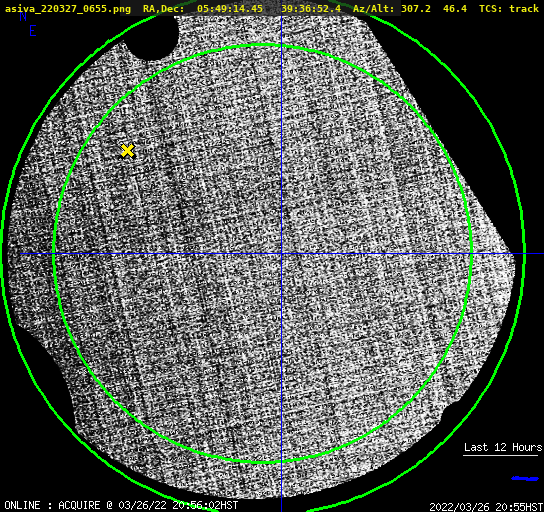Click the blue N north compass label
This screenshot has height=512, width=544.
coord(23,16)
